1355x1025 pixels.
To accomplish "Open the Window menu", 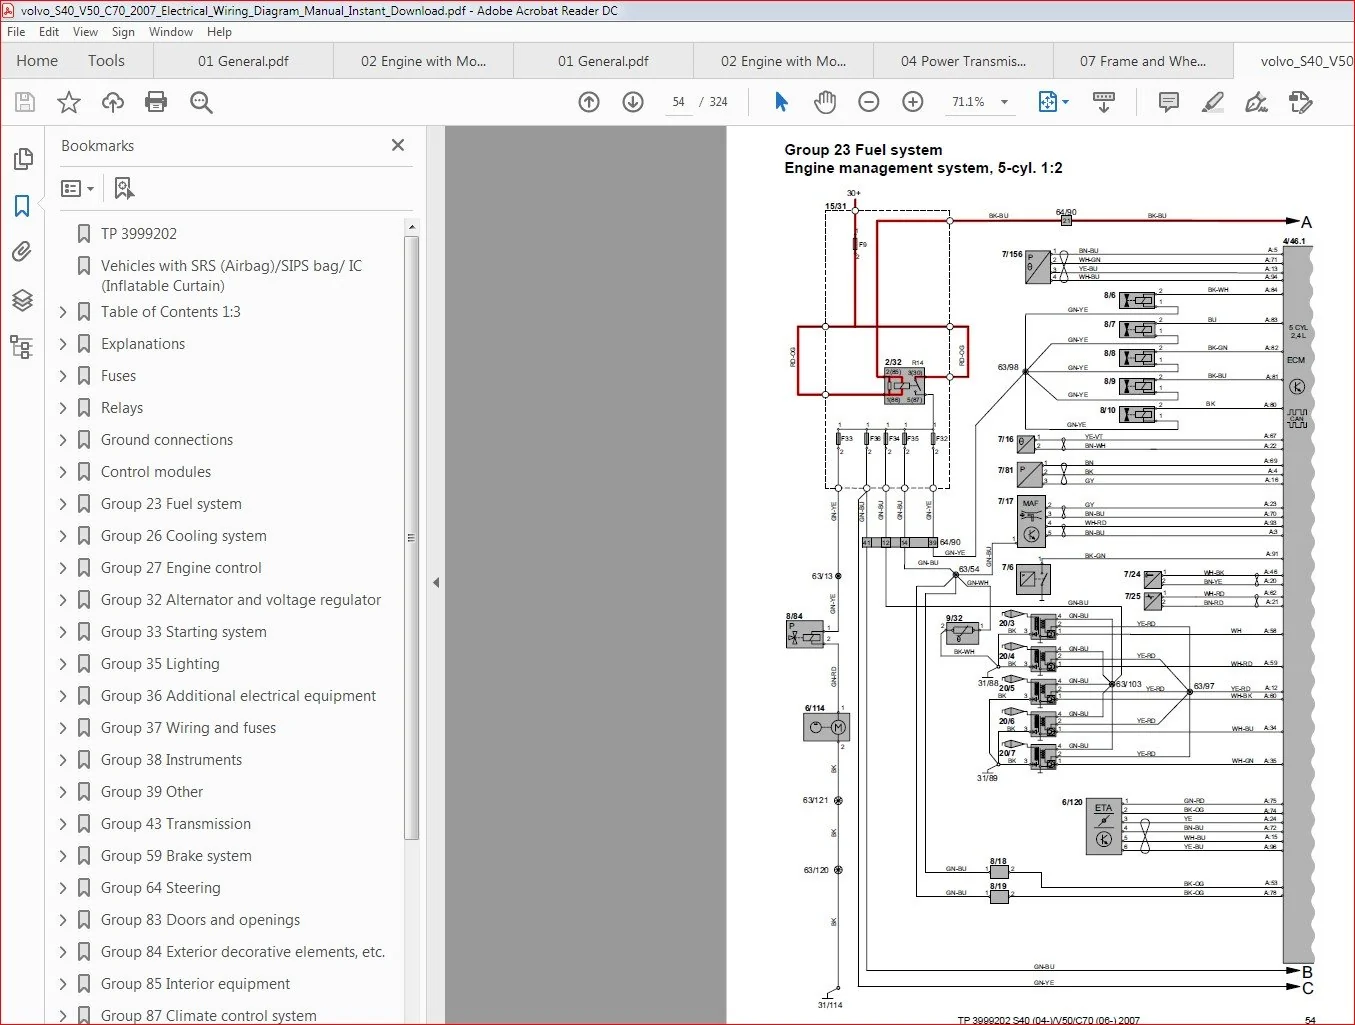I will [x=171, y=32].
